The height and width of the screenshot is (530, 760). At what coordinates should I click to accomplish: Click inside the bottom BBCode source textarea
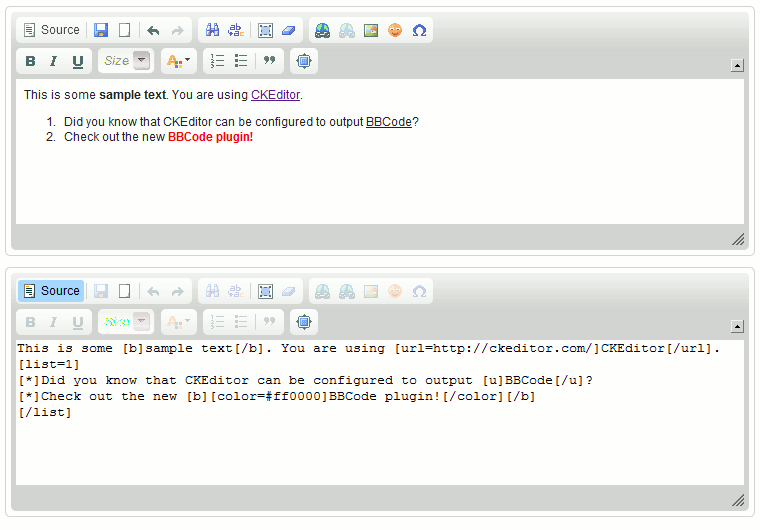[x=380, y=450]
